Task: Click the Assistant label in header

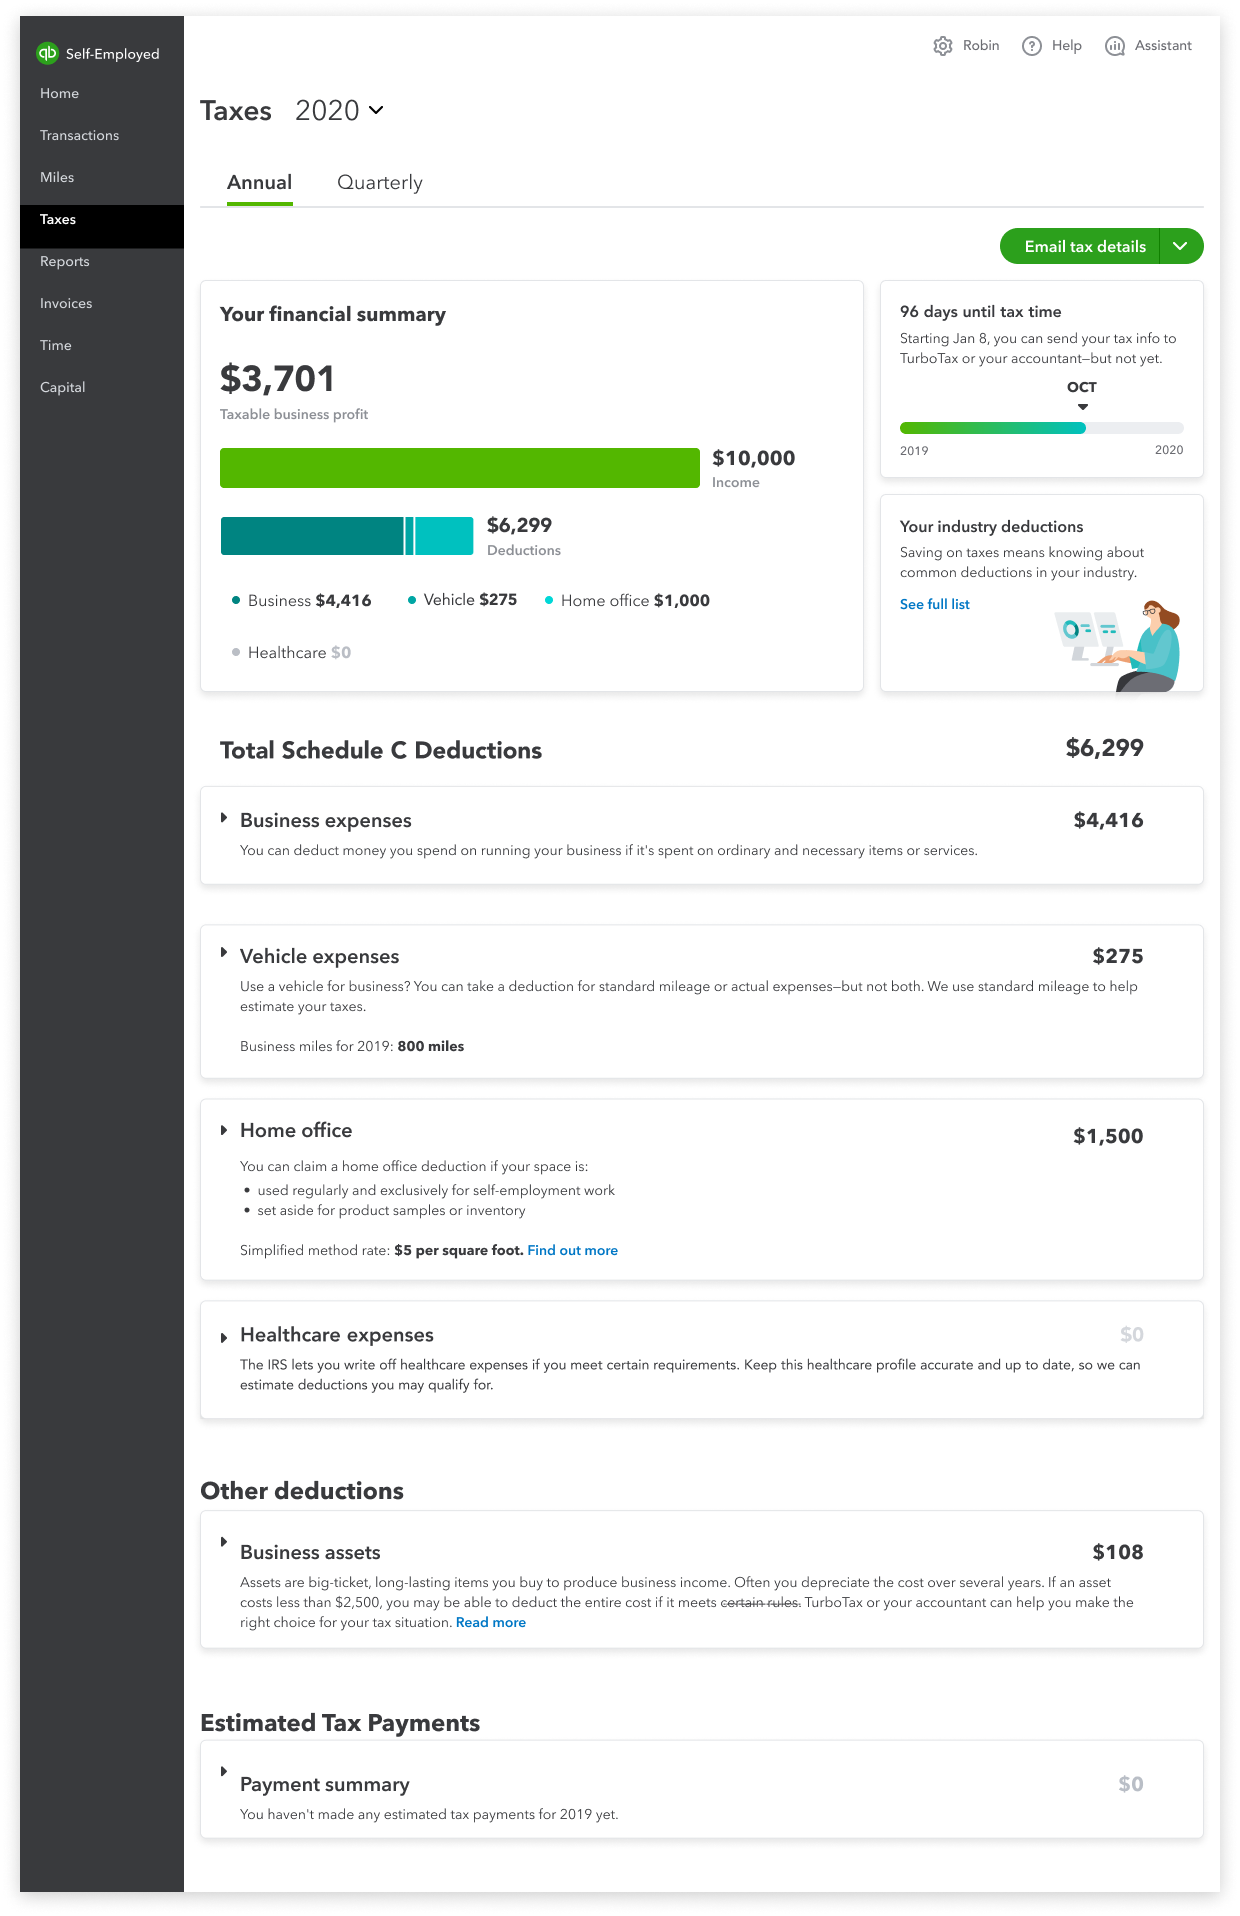Action: coord(1163,46)
